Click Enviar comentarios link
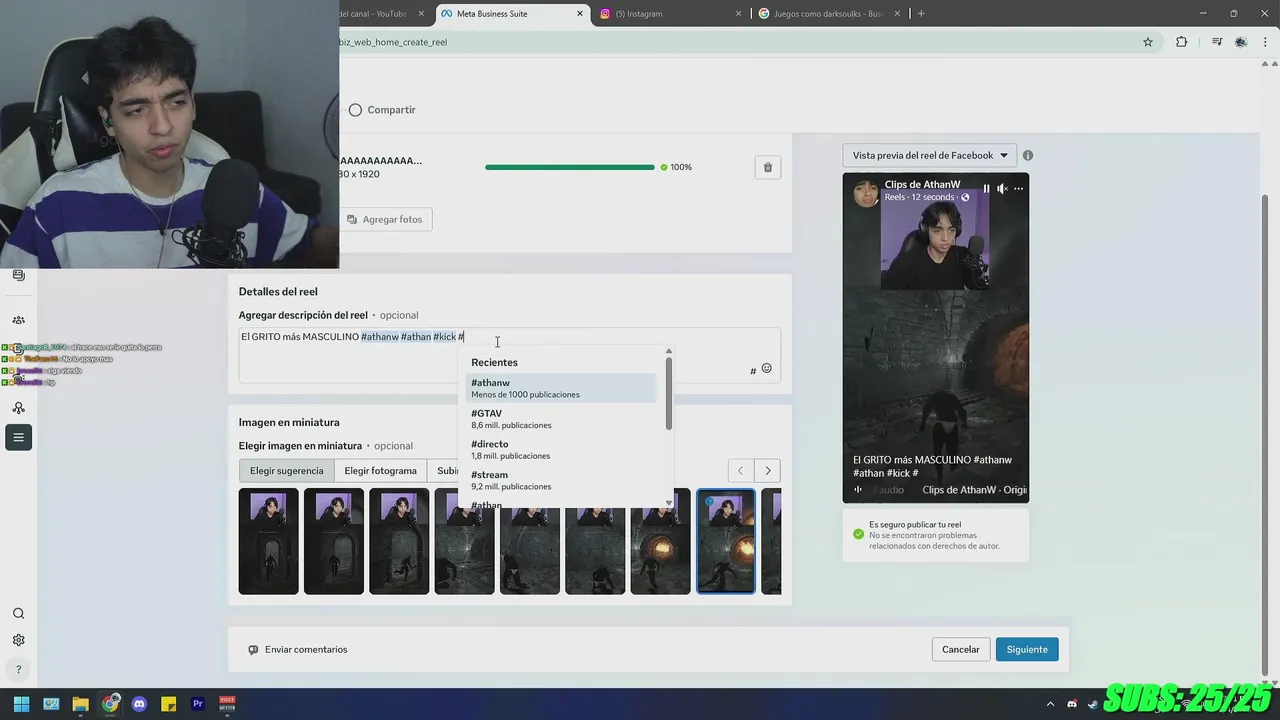 point(298,650)
